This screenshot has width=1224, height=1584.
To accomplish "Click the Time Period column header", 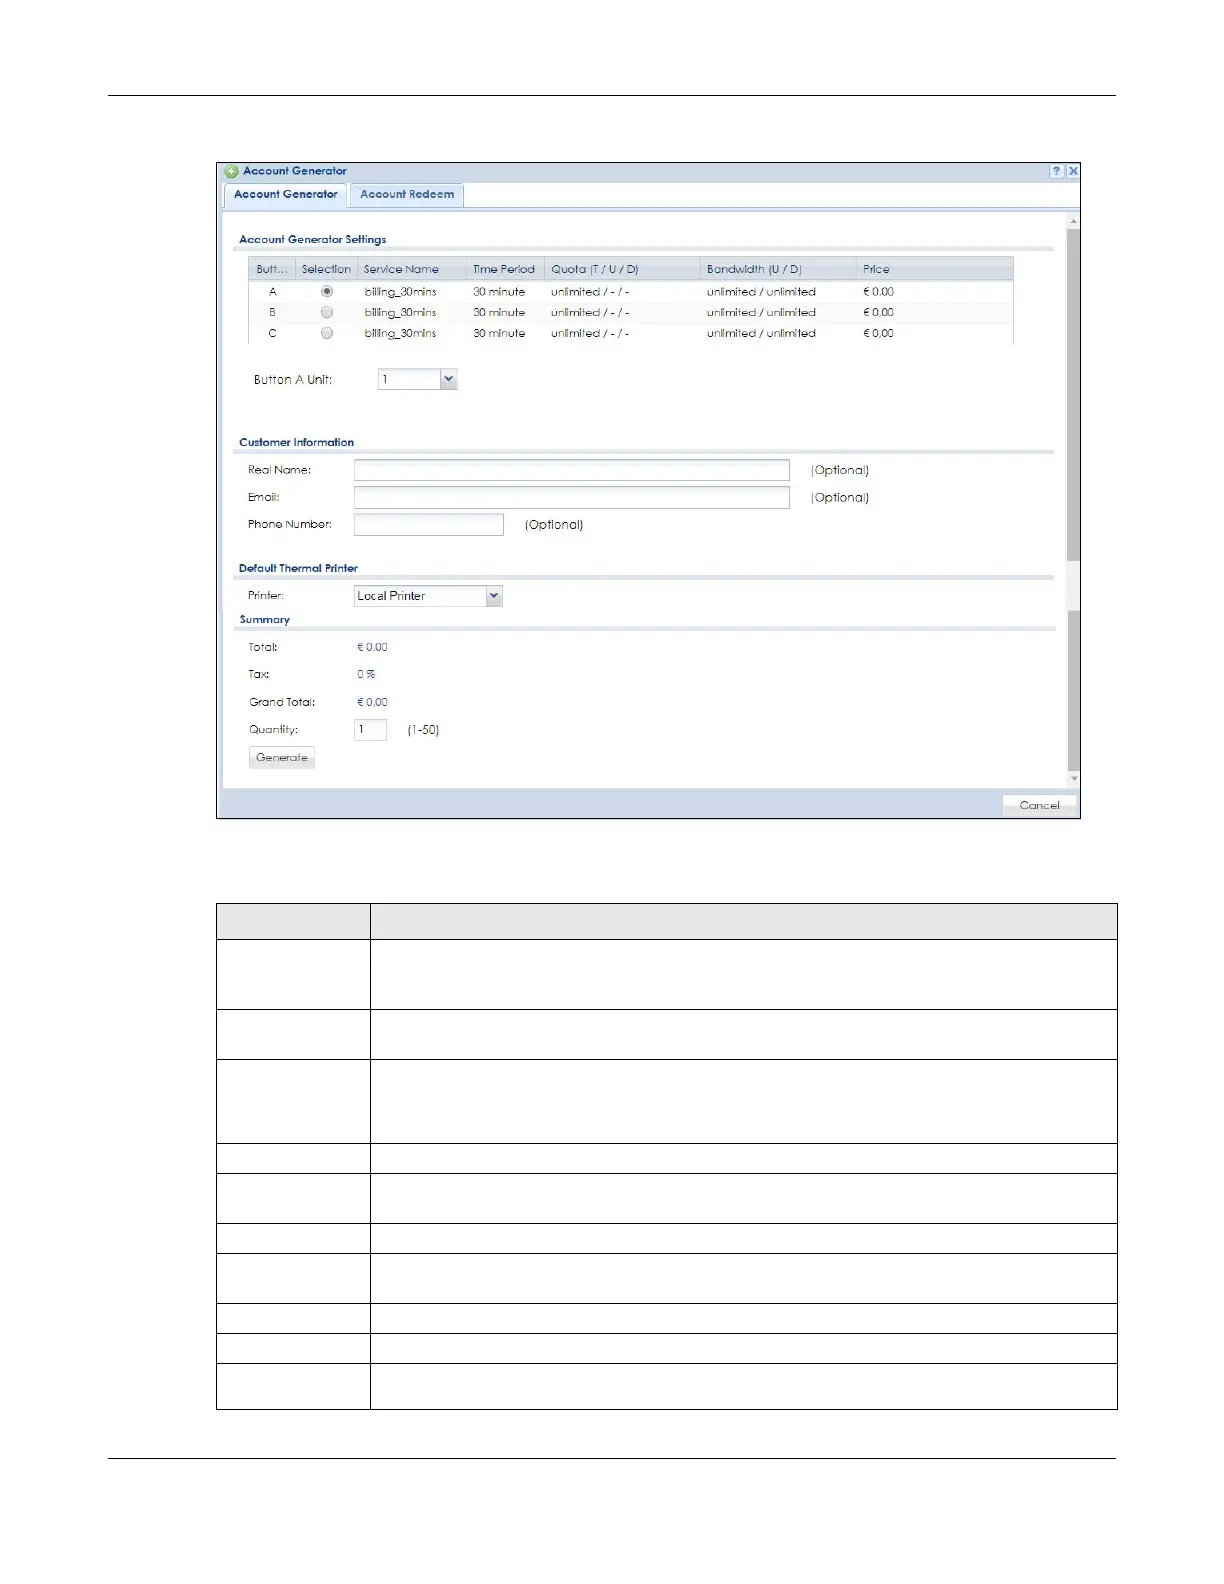I will click(x=505, y=269).
